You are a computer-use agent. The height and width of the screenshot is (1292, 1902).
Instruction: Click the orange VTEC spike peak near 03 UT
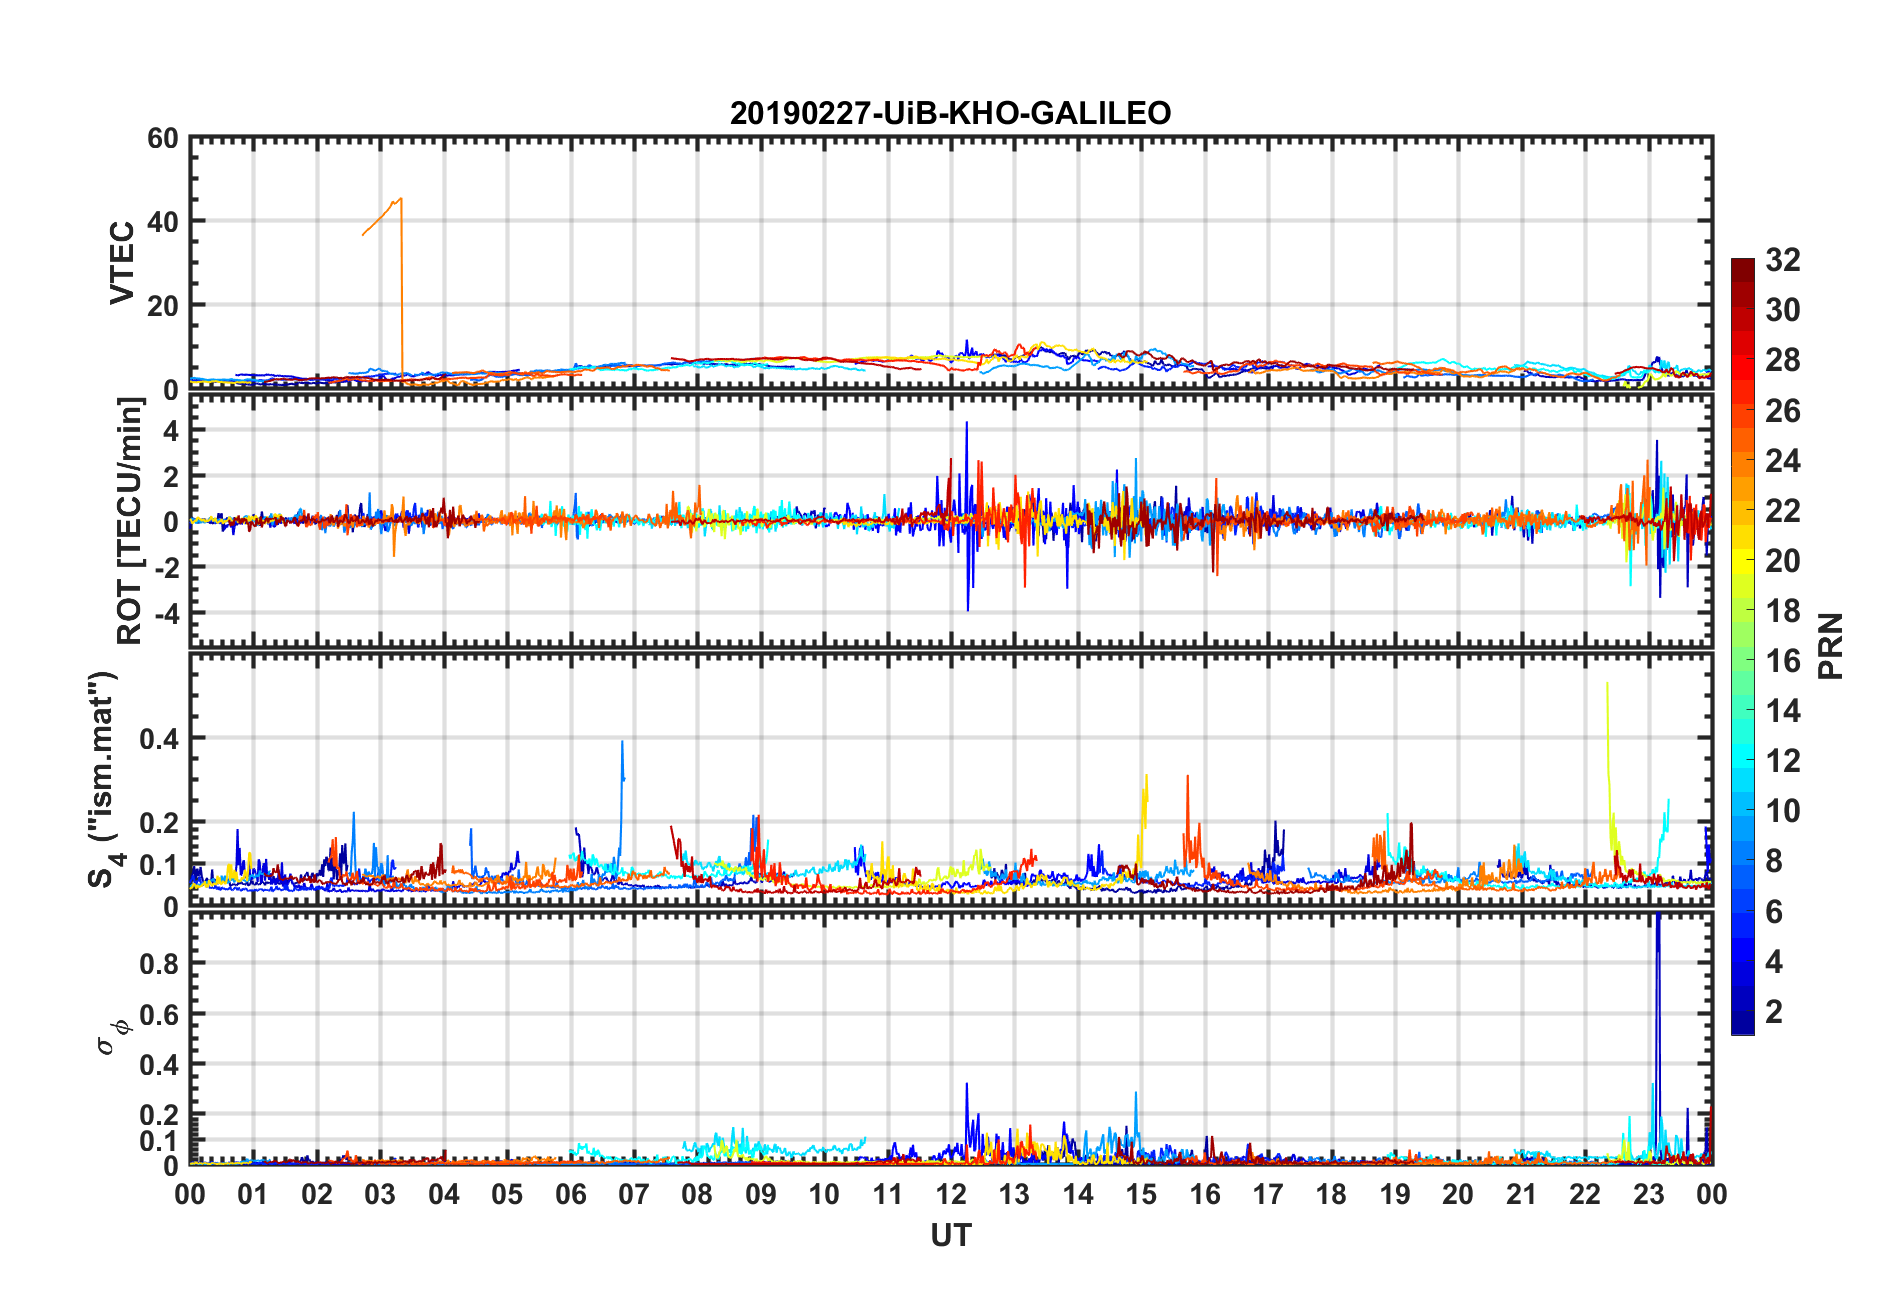(x=400, y=199)
